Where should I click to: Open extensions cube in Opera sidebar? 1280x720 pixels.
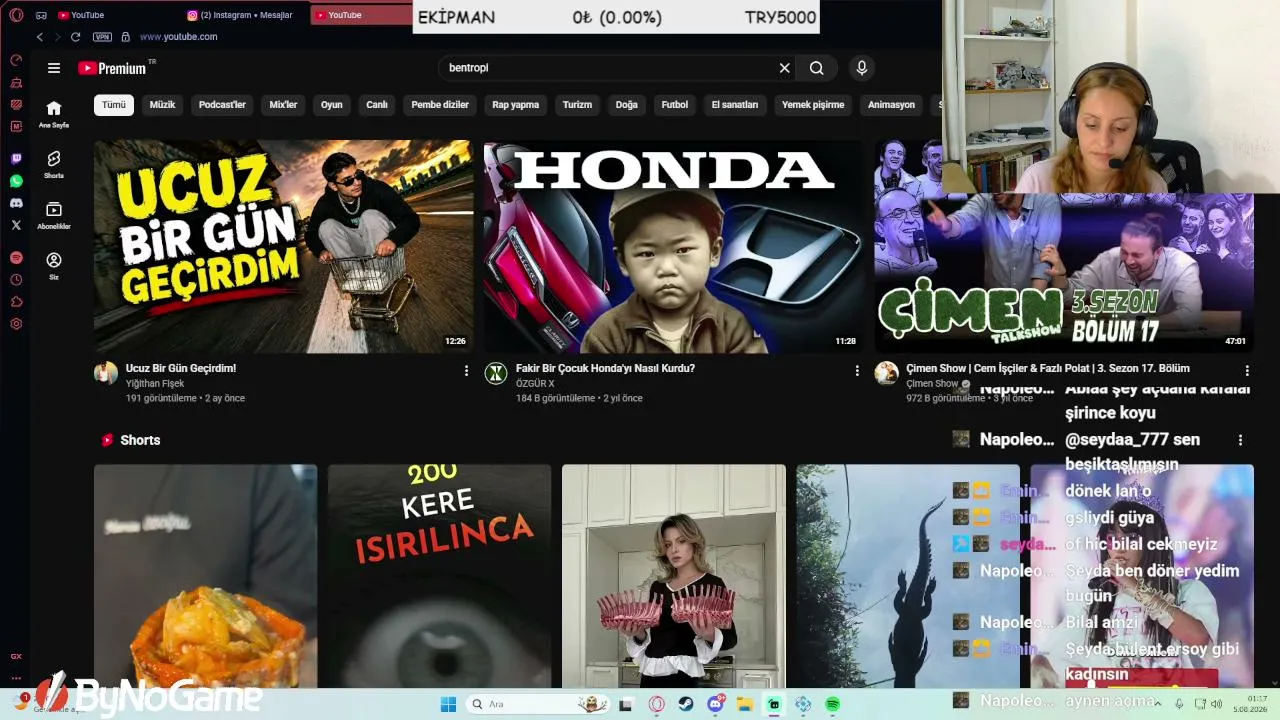[x=16, y=302]
